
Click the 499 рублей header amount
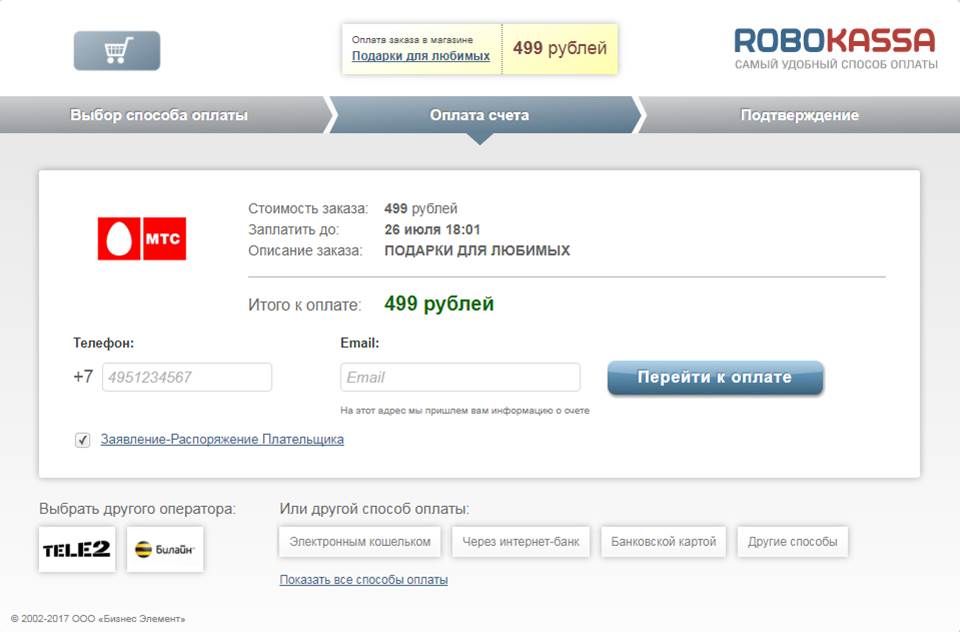pyautogui.click(x=560, y=48)
